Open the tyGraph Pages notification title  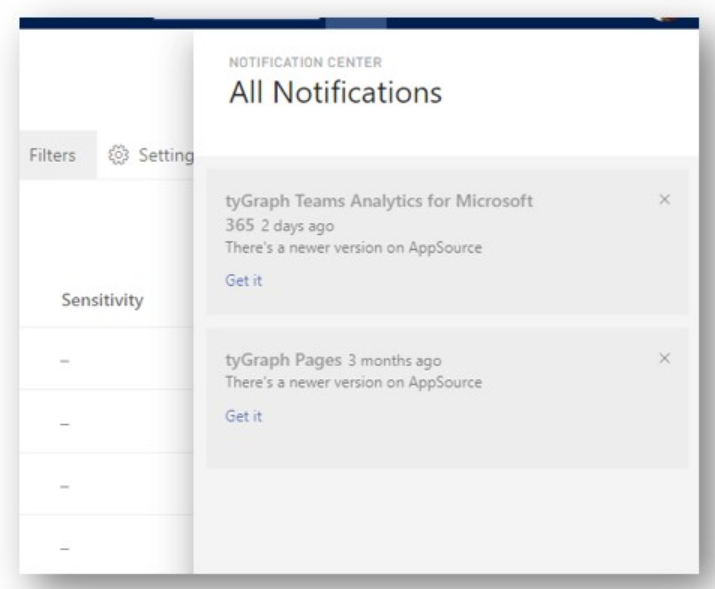283,360
